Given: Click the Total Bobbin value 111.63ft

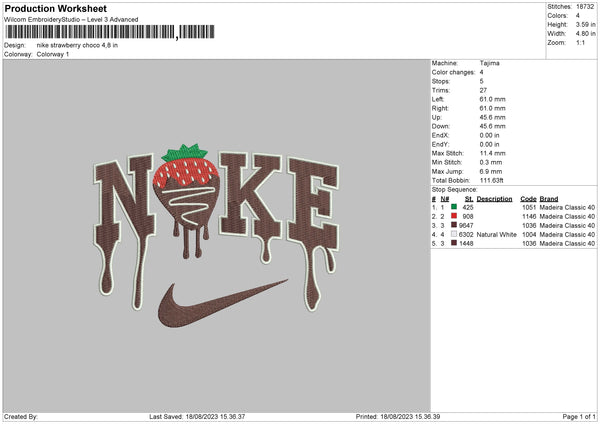Looking at the screenshot, I should (492, 180).
